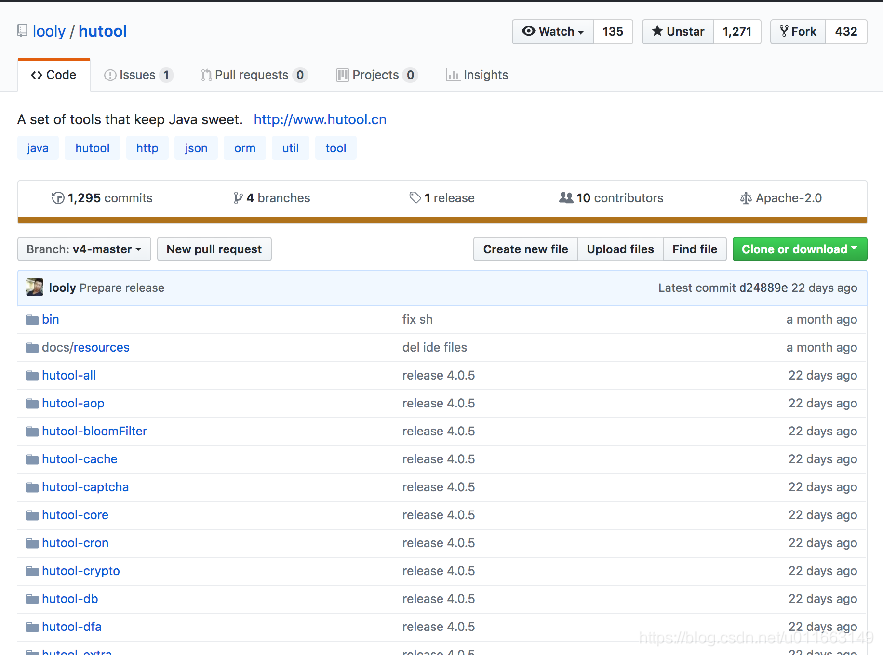Star count 1,271 to view stargazers
The height and width of the screenshot is (656, 883).
tap(737, 31)
